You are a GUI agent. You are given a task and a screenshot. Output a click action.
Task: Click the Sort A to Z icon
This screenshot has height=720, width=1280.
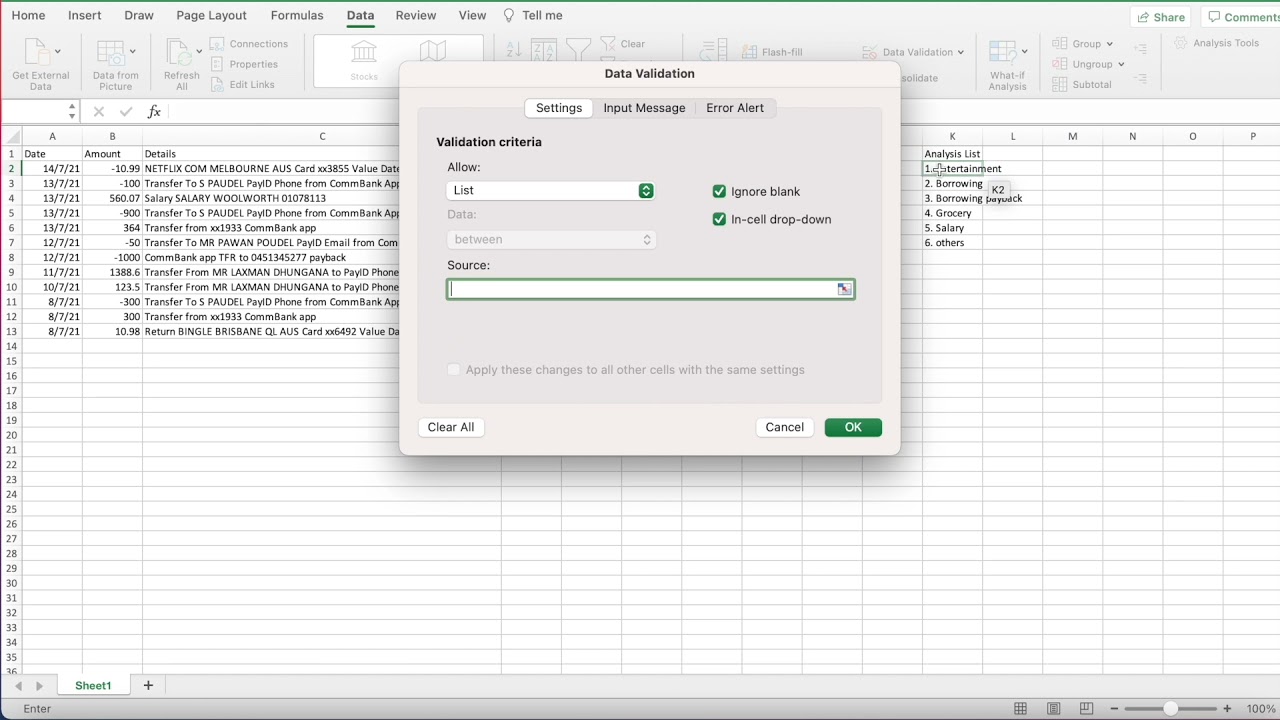pos(513,50)
